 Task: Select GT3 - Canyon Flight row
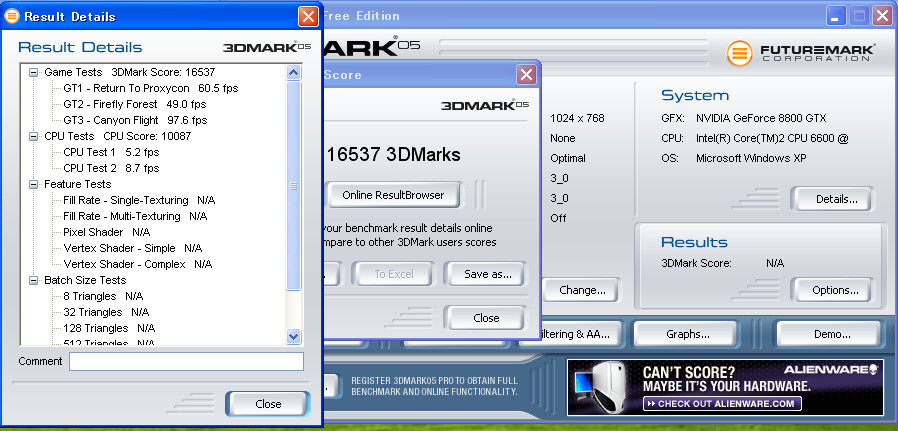[x=135, y=120]
